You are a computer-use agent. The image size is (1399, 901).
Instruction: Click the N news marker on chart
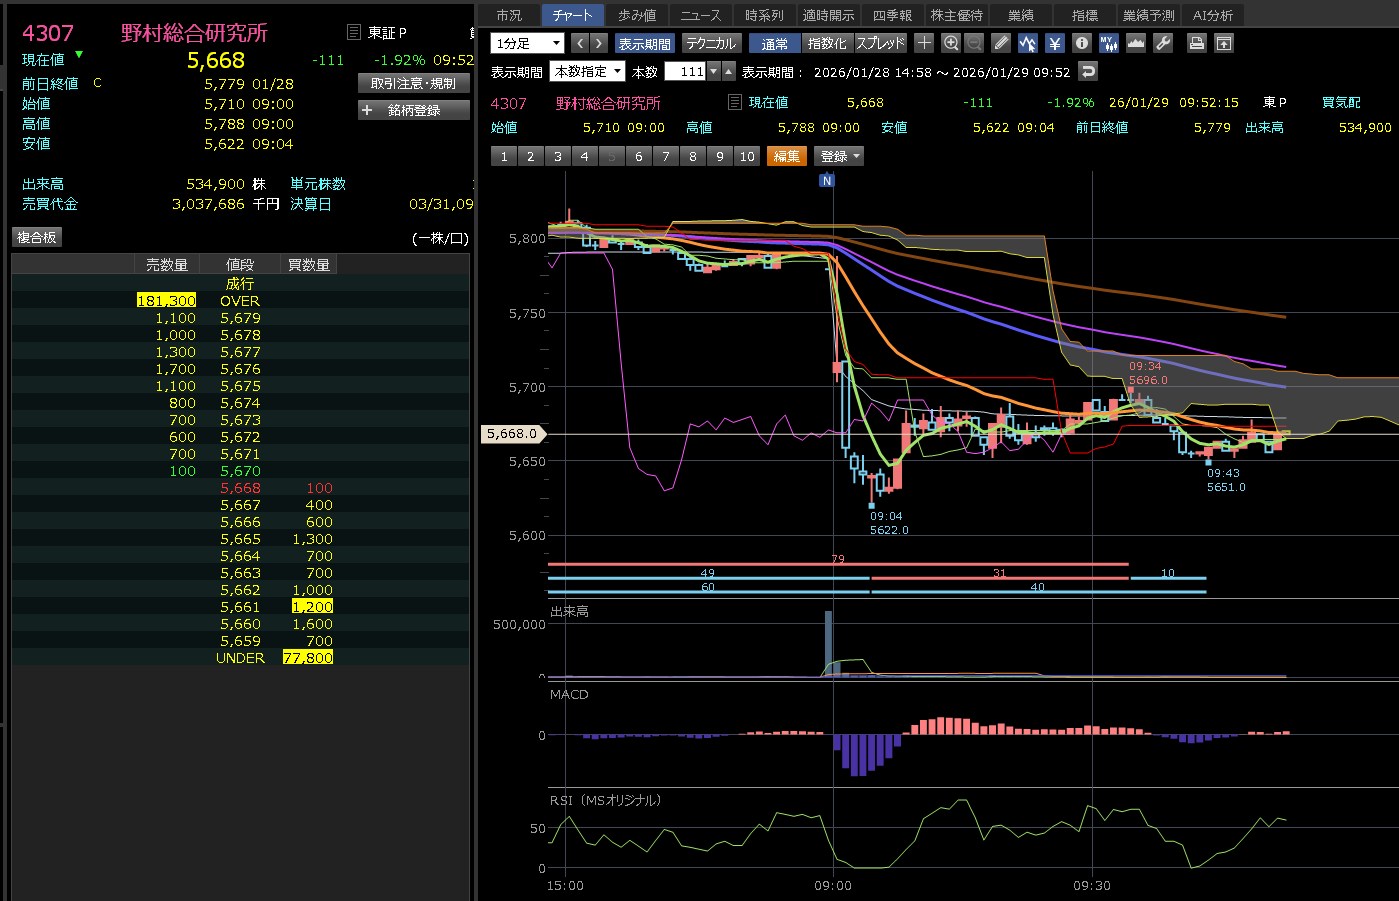point(826,181)
